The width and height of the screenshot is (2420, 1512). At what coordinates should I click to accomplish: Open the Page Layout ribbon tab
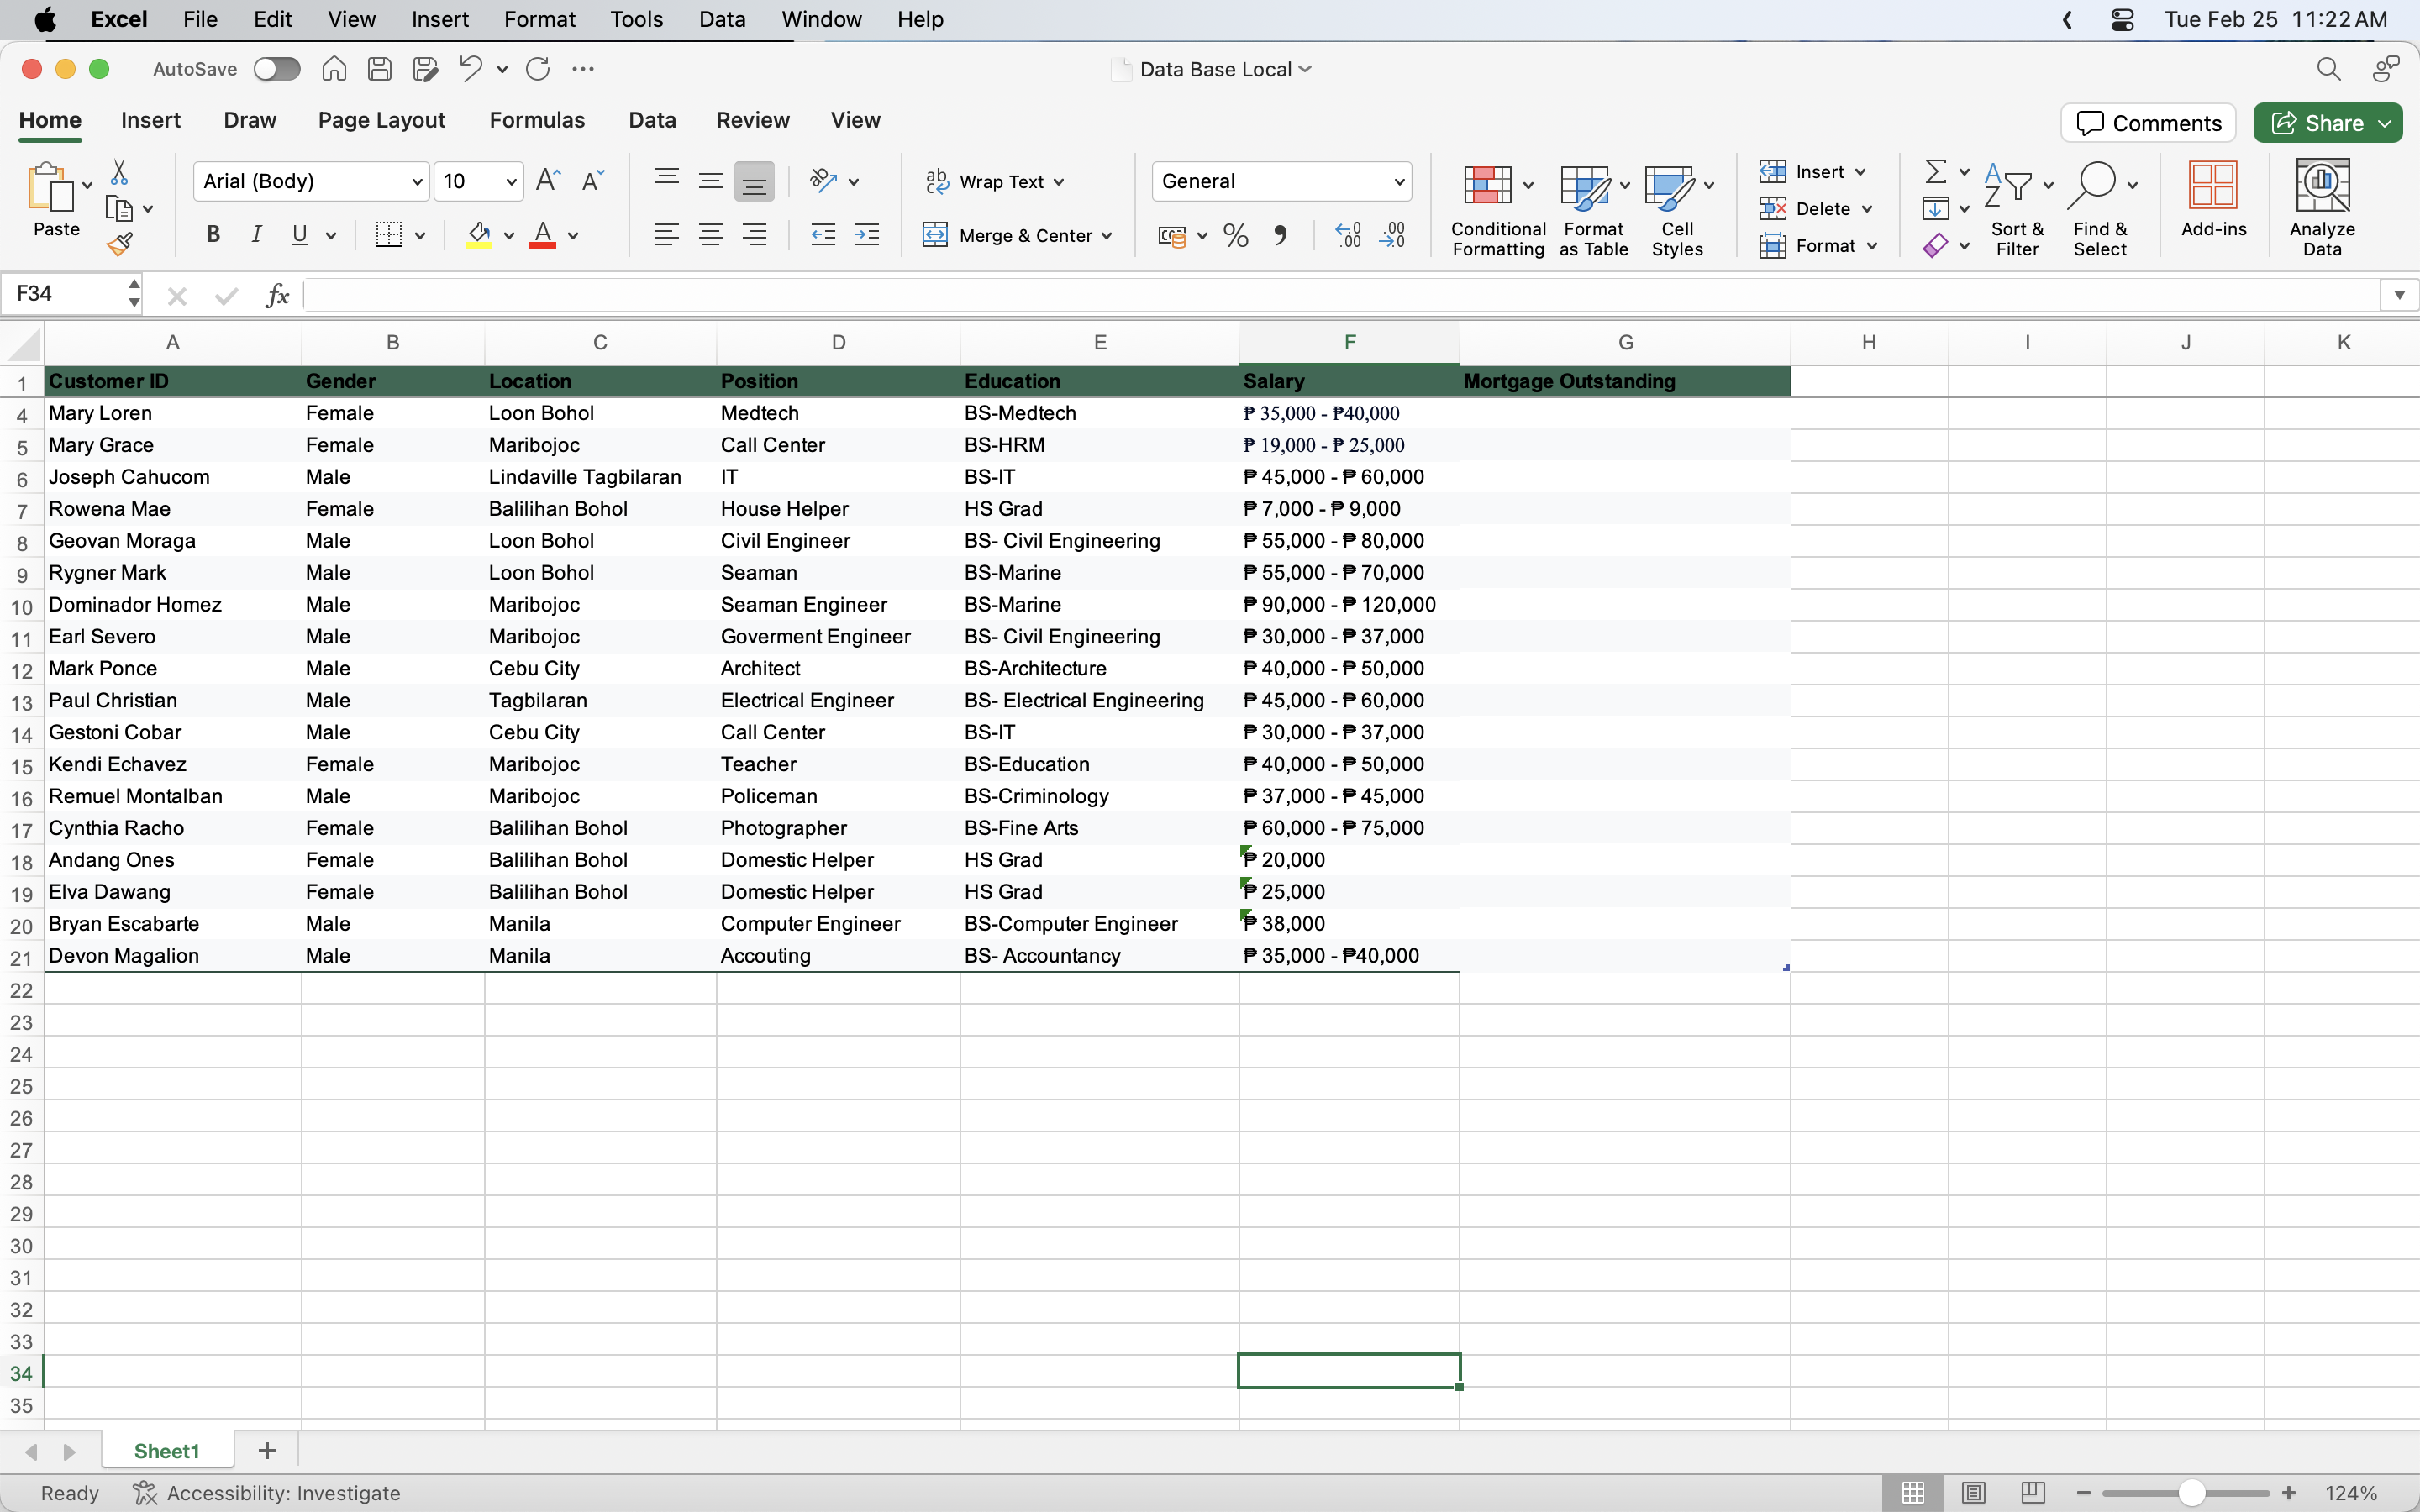click(x=381, y=120)
